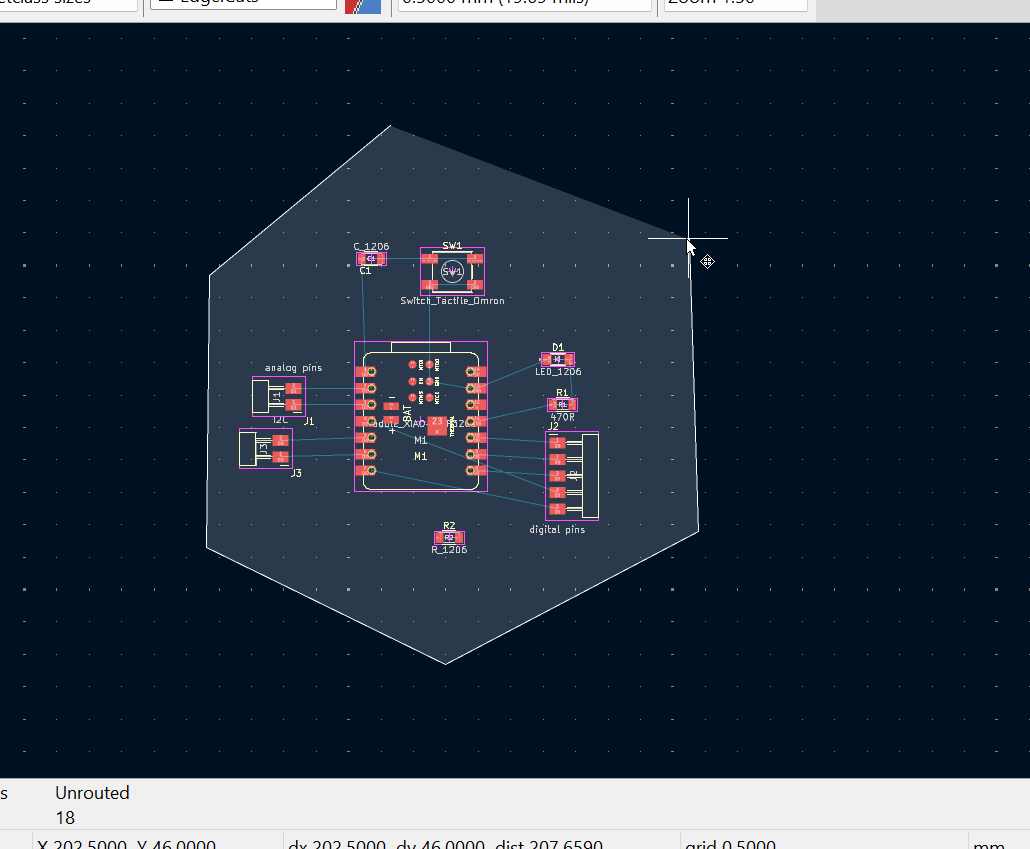The width and height of the screenshot is (1030, 849).
Task: Click the 'C_1206' value text
Action: point(371,246)
